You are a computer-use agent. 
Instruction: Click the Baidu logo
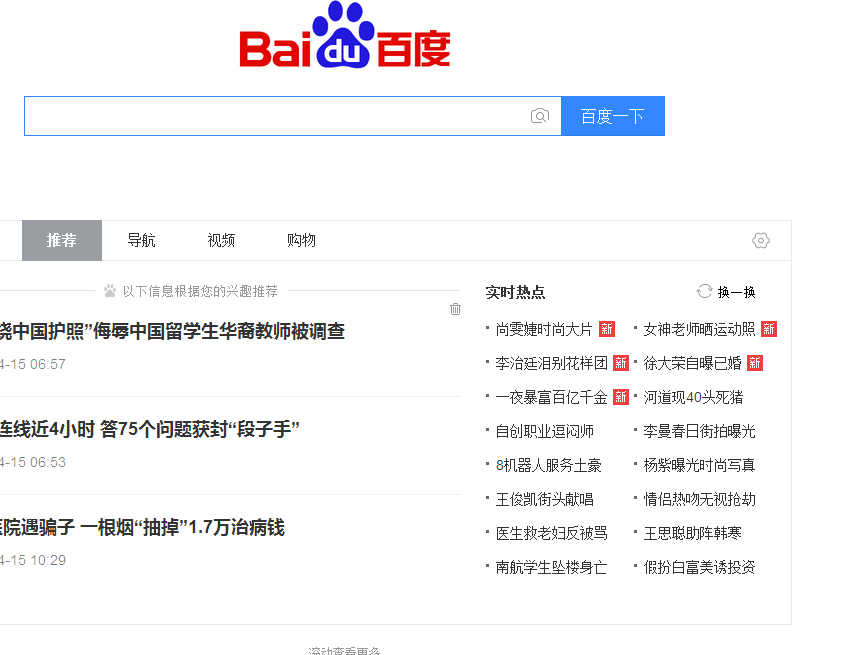pyautogui.click(x=345, y=34)
